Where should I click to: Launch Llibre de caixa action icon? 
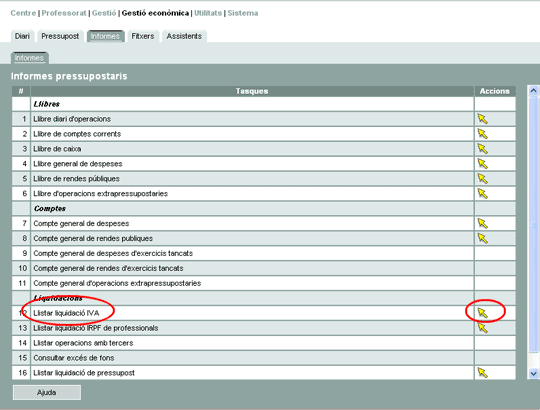pyautogui.click(x=483, y=149)
